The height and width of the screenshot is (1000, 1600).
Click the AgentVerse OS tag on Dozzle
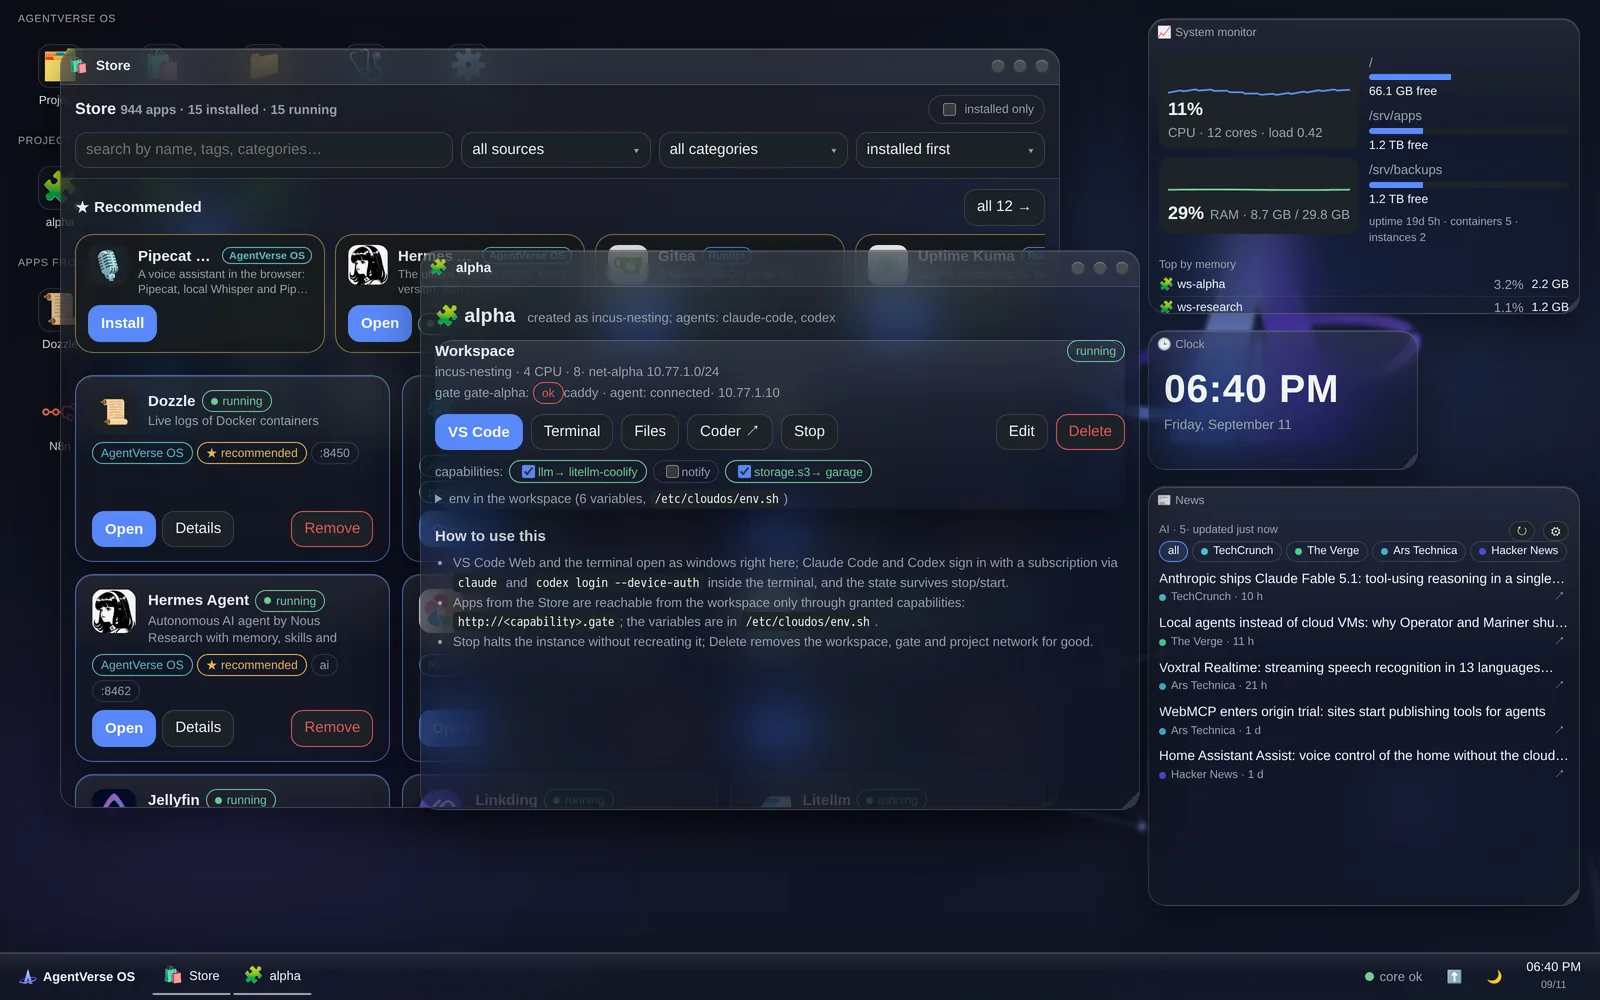pyautogui.click(x=142, y=453)
